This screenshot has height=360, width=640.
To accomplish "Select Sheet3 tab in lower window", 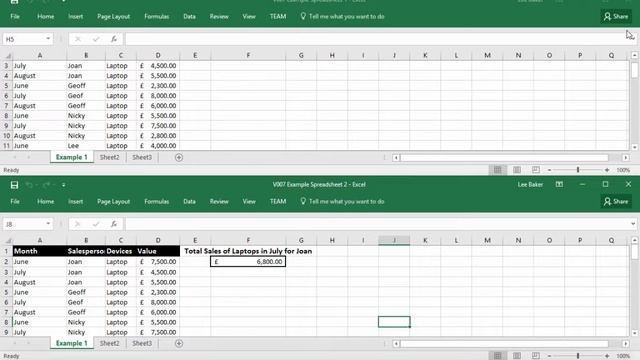I will click(142, 344).
